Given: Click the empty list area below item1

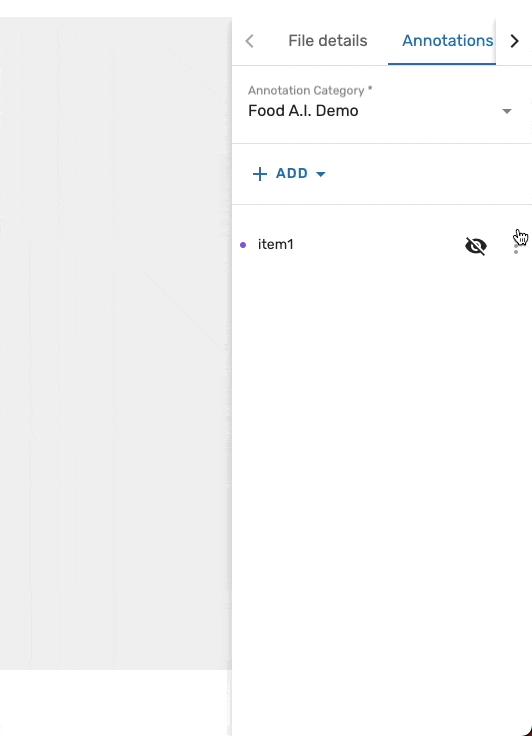Looking at the screenshot, I should pyautogui.click(x=382, y=469).
